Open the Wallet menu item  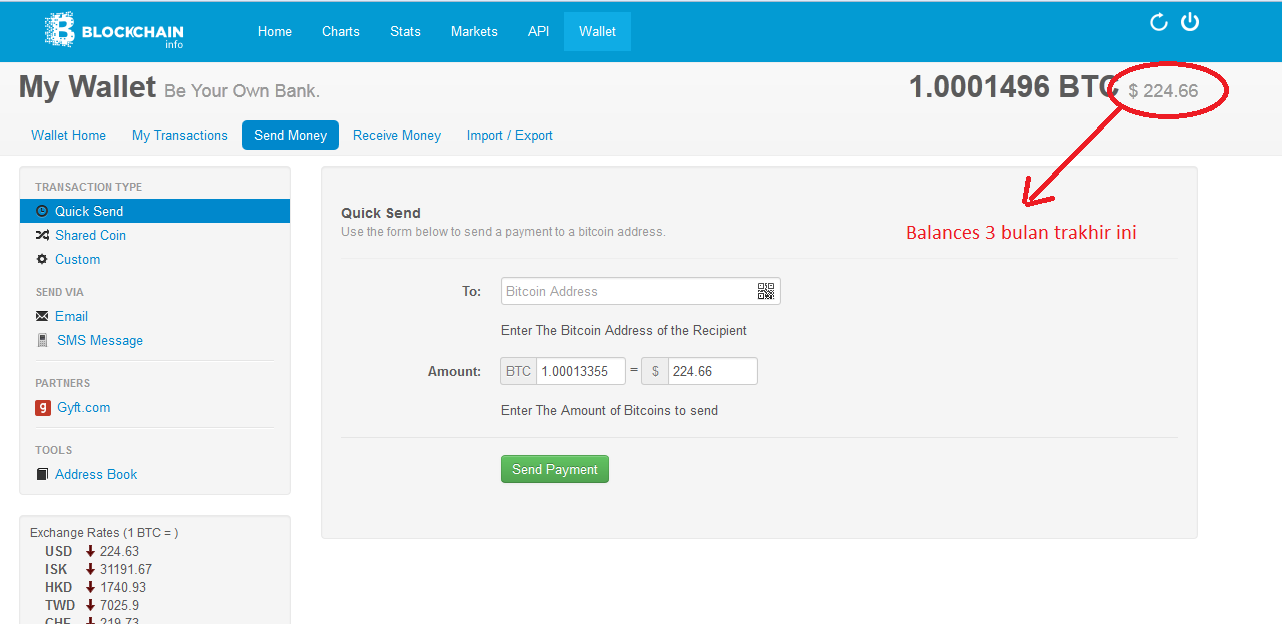tap(597, 31)
